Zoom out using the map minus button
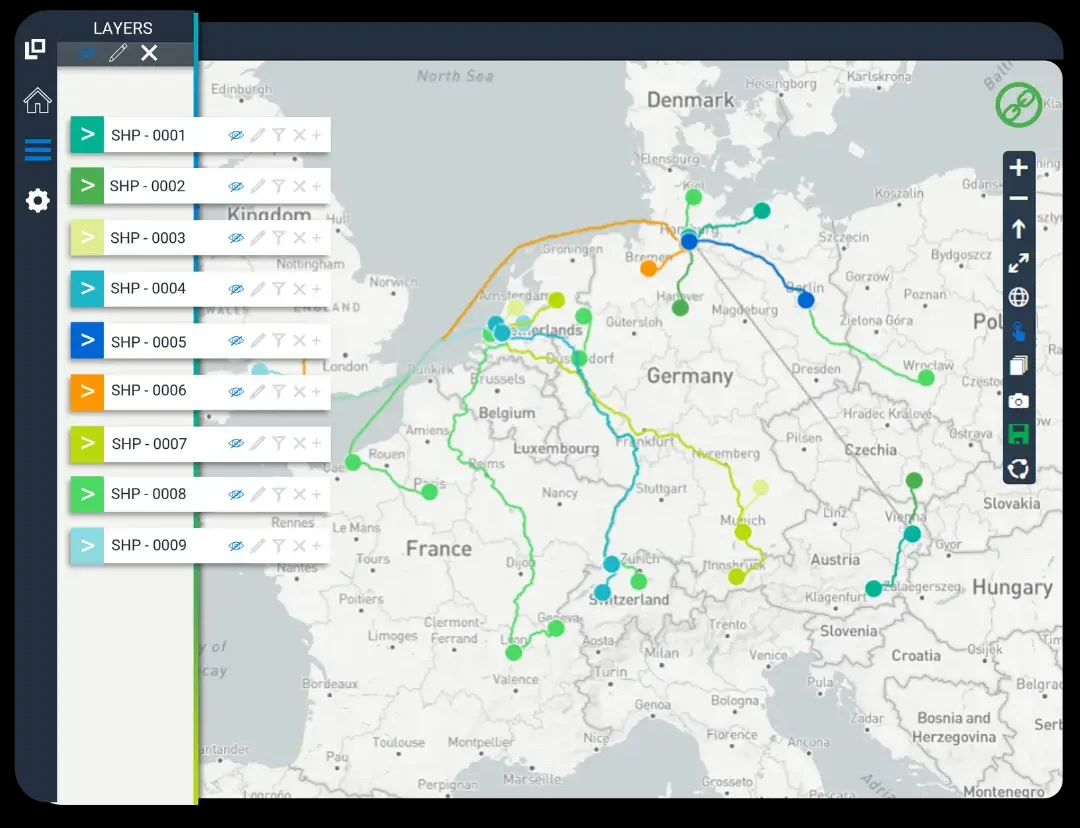Viewport: 1080px width, 828px height. [x=1018, y=199]
